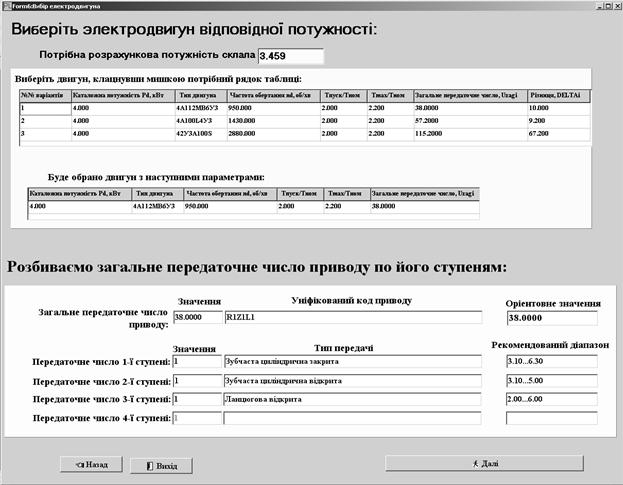The image size is (623, 485).
Task: Click recommended range field 3.10...5.00
Action: point(552,381)
